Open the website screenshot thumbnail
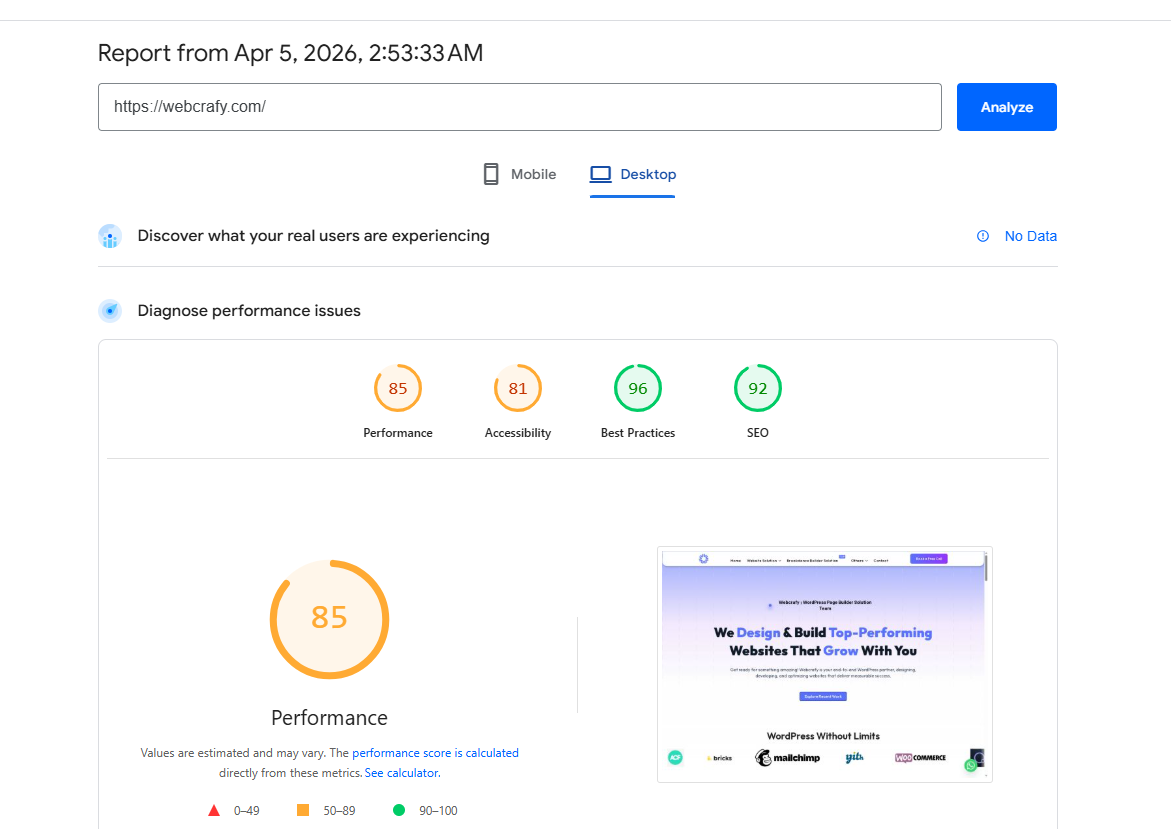This screenshot has width=1171, height=829. pyautogui.click(x=824, y=664)
